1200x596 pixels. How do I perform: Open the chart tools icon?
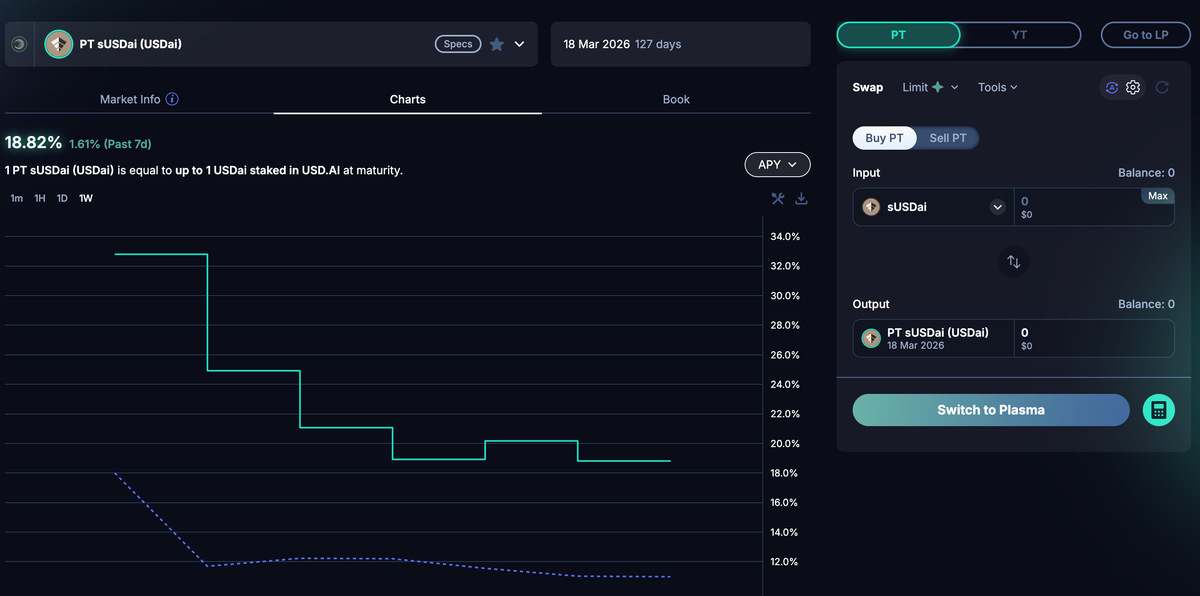click(x=777, y=199)
